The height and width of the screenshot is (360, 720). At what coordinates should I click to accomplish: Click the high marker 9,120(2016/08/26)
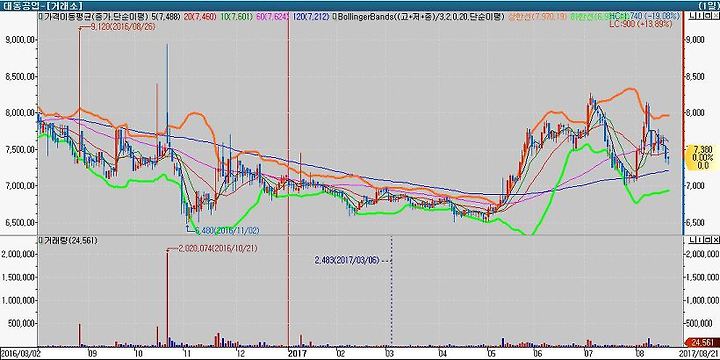123,27
